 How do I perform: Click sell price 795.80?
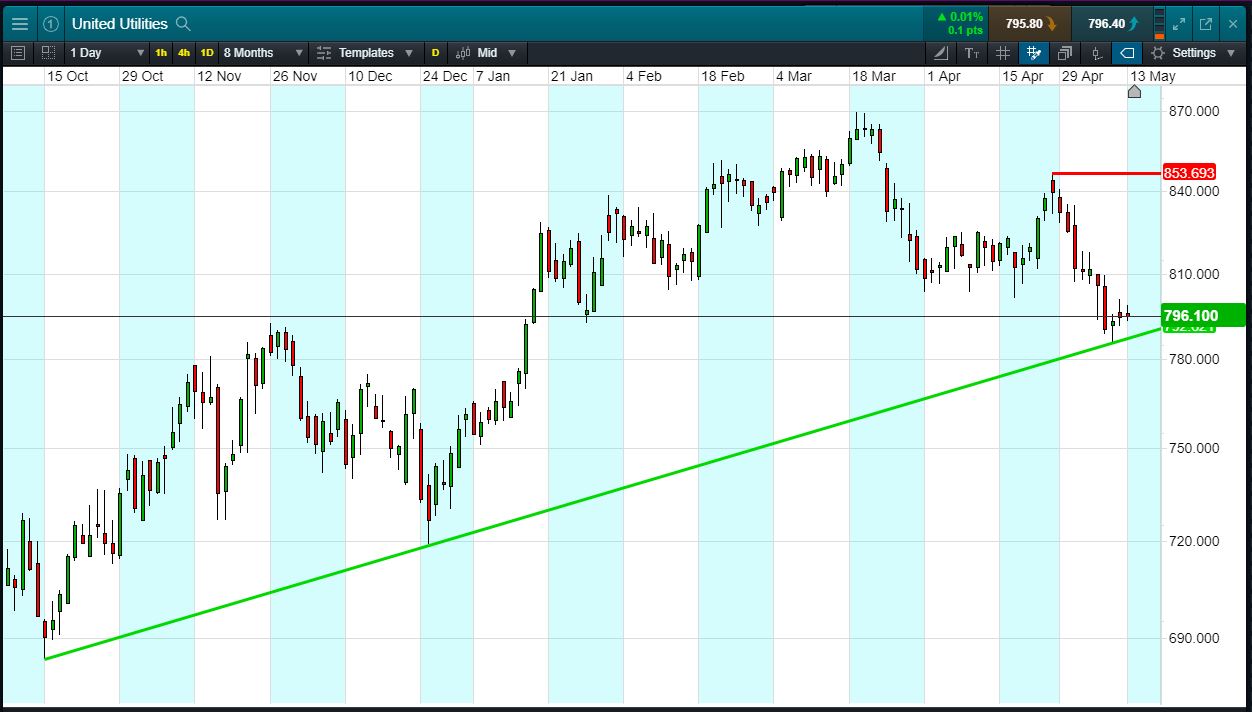1030,24
